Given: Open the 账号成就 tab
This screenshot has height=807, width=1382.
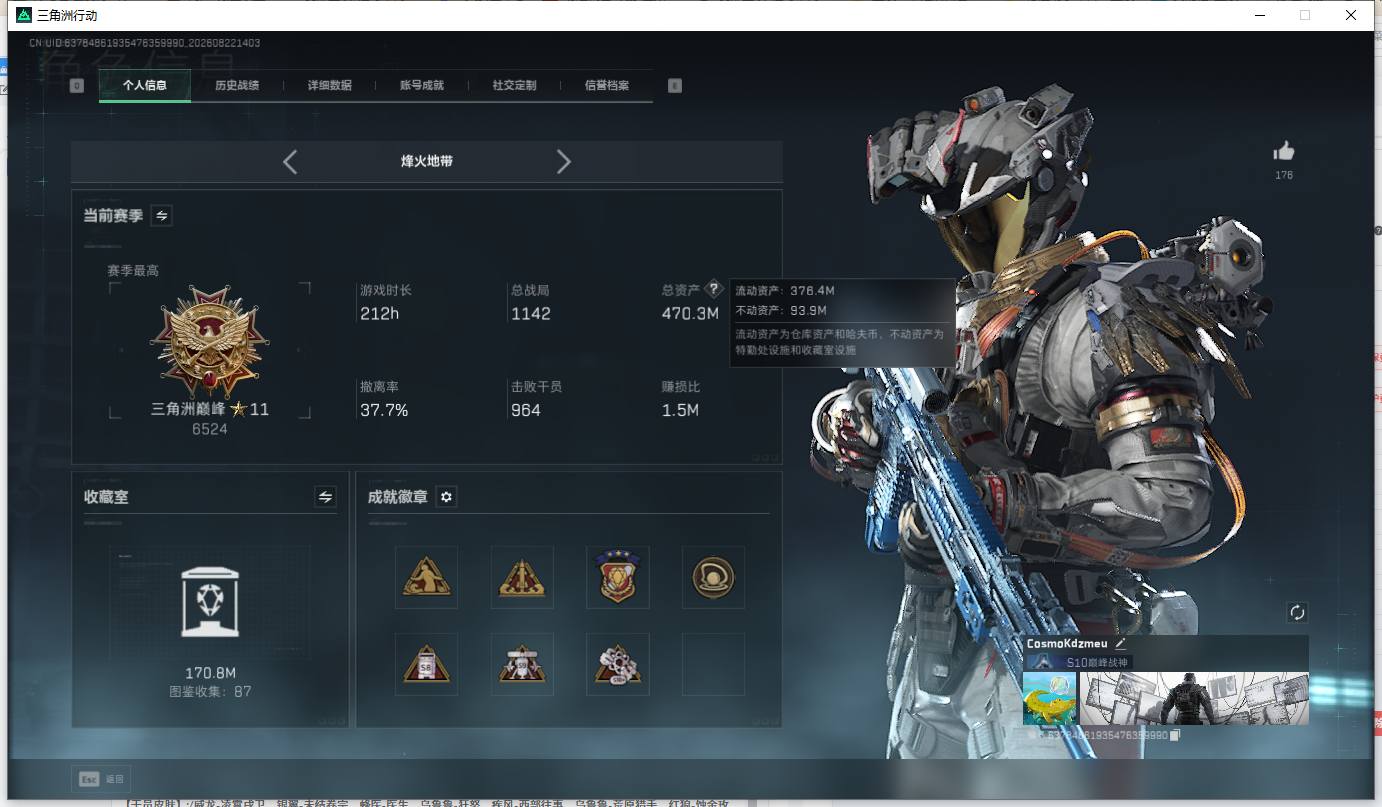Looking at the screenshot, I should tap(422, 86).
